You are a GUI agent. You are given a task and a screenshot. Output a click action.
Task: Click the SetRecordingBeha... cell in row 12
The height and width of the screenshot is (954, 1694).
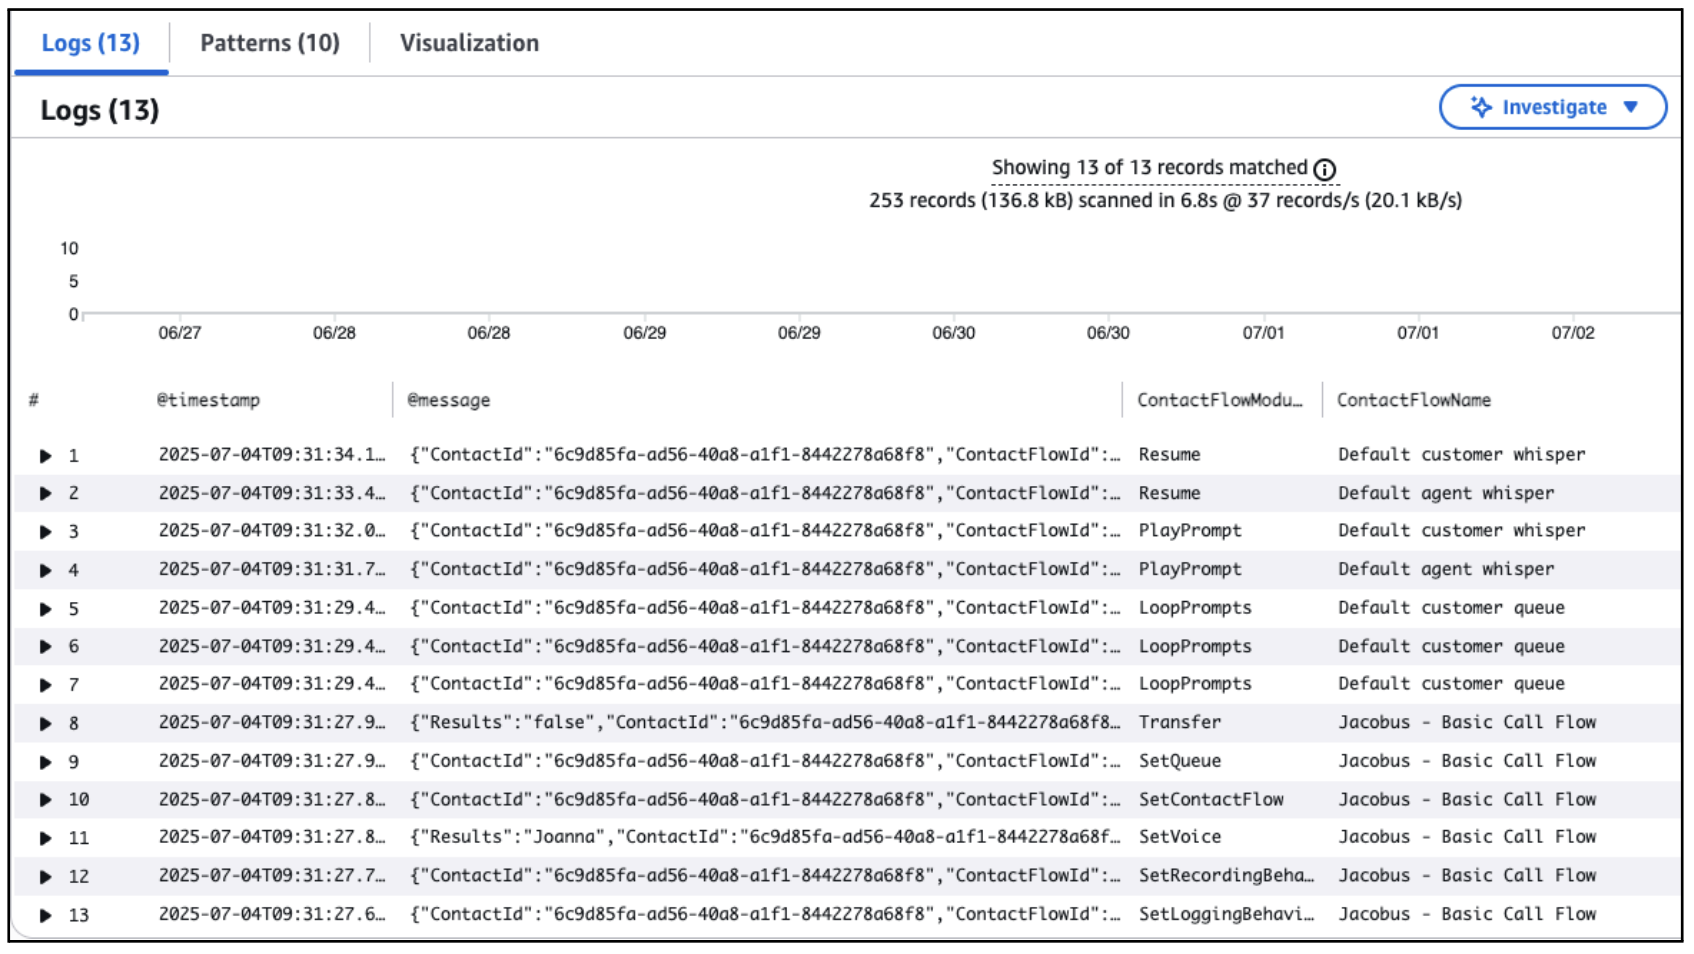1225,876
